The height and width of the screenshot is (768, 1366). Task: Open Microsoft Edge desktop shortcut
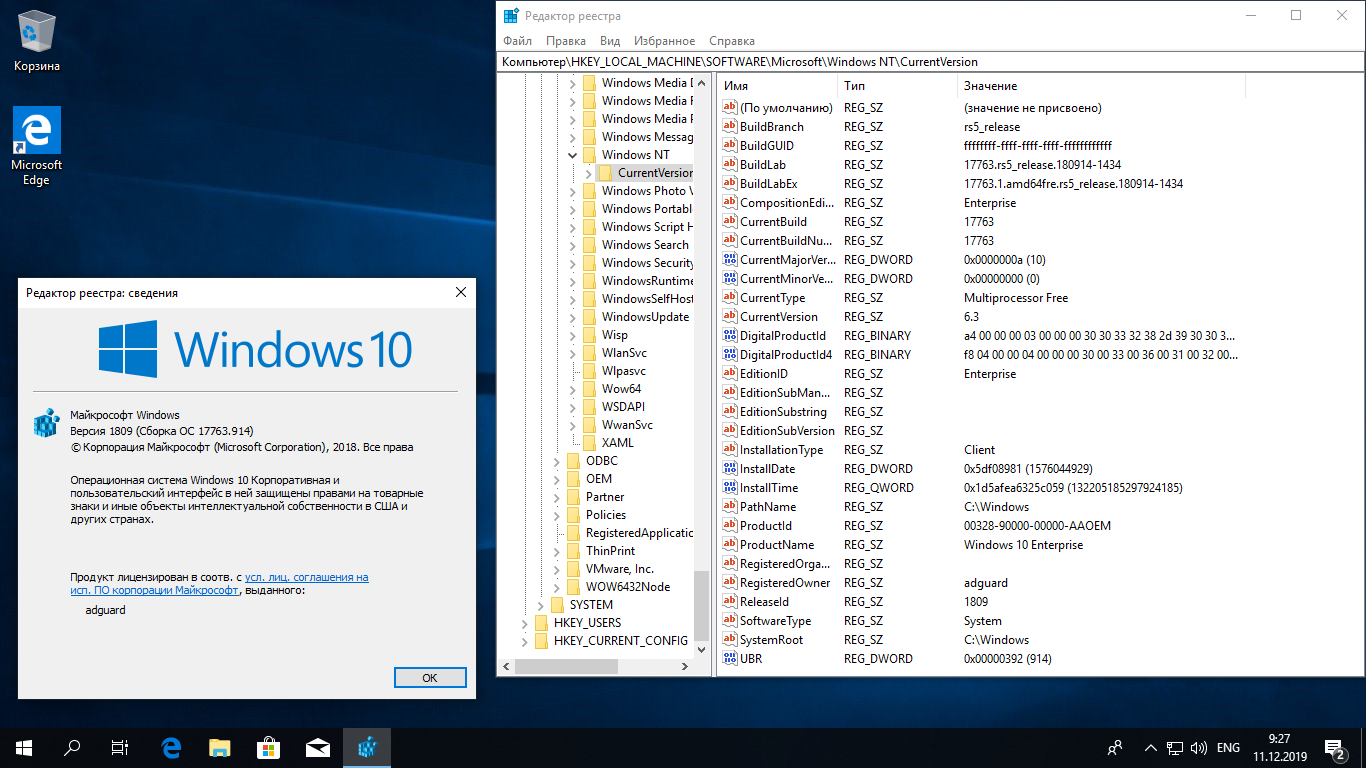tap(37, 145)
